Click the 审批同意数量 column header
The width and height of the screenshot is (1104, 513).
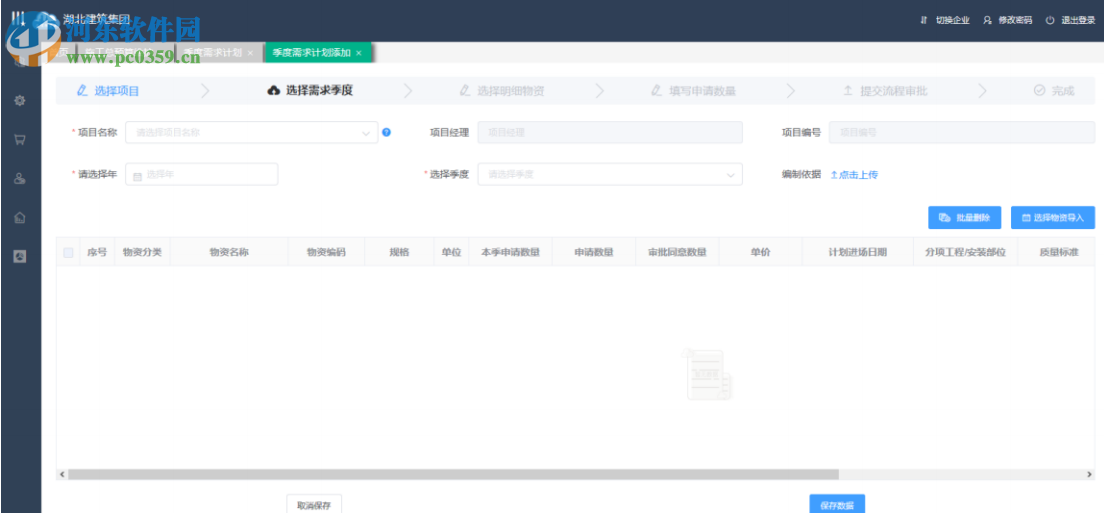point(677,253)
